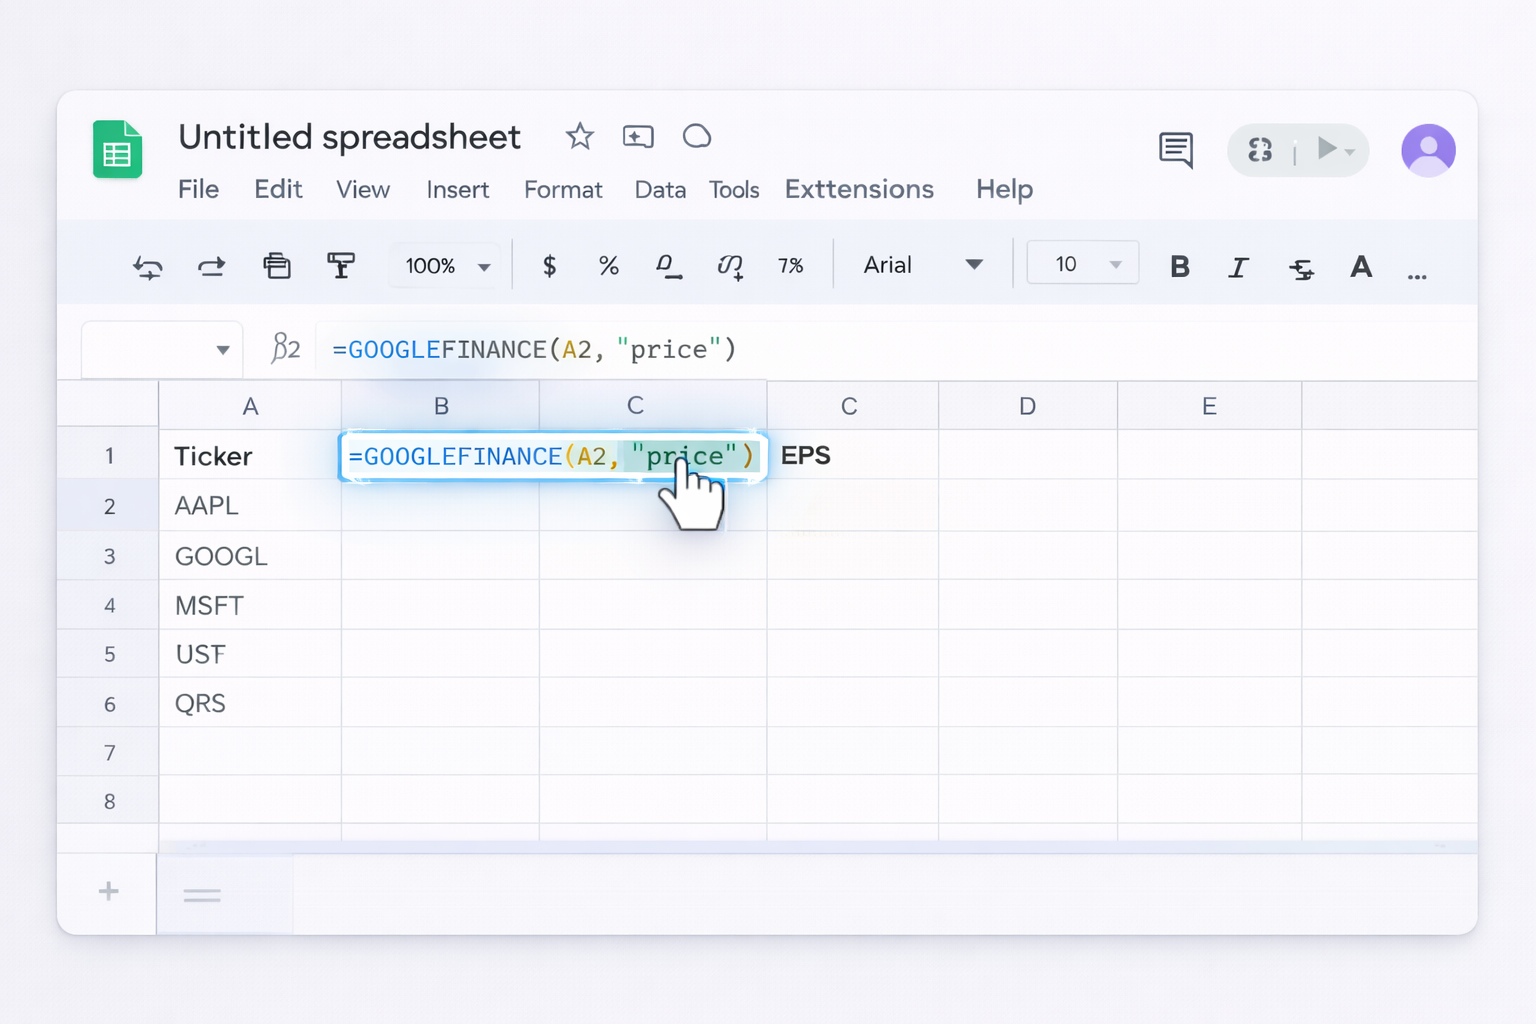Check the cloud save status icon
The height and width of the screenshot is (1024, 1536).
[x=697, y=136]
